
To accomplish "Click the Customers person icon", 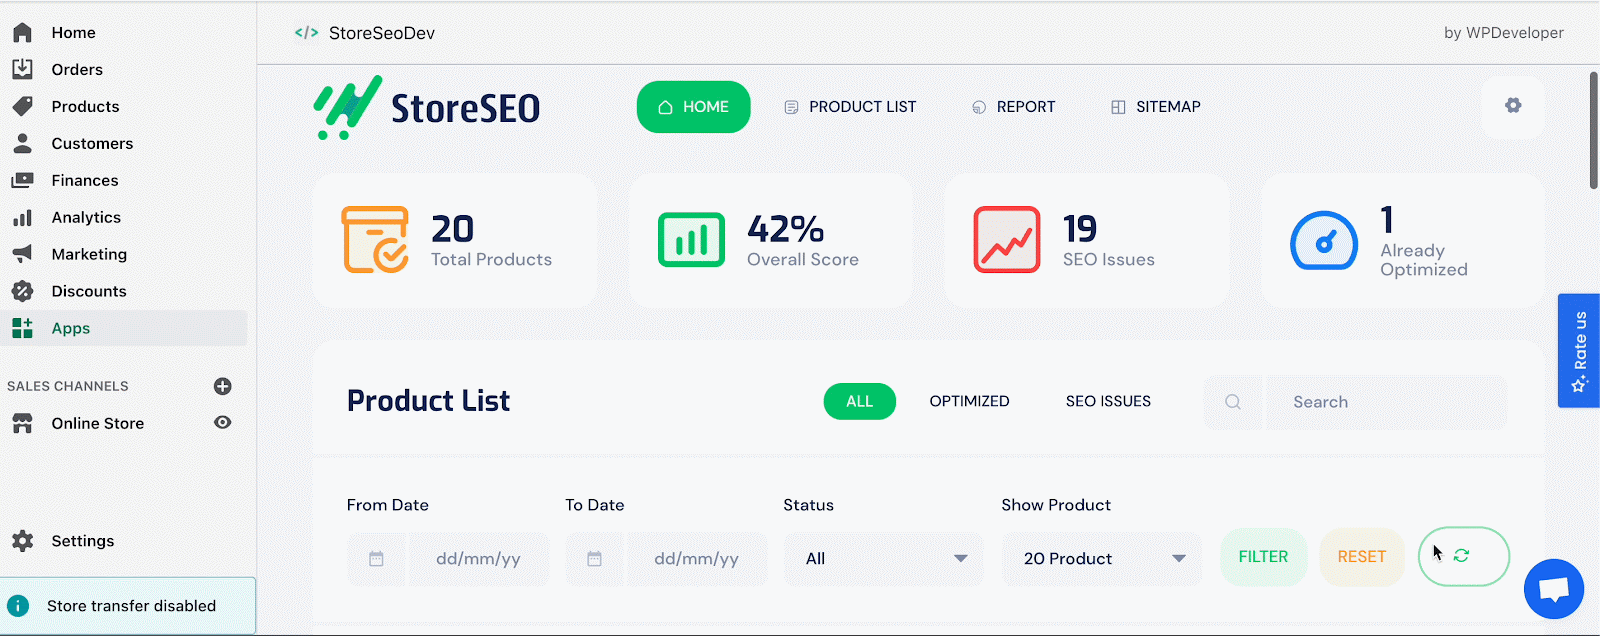I will [22, 143].
